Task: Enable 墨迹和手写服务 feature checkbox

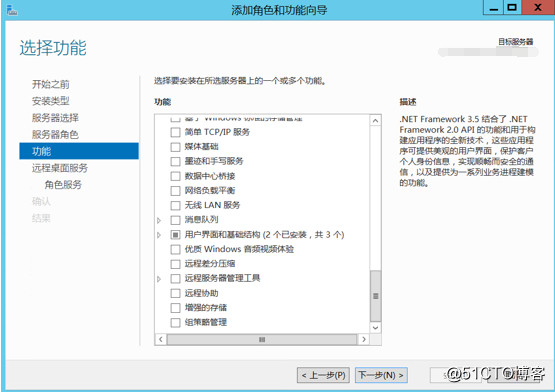Action: tap(175, 161)
